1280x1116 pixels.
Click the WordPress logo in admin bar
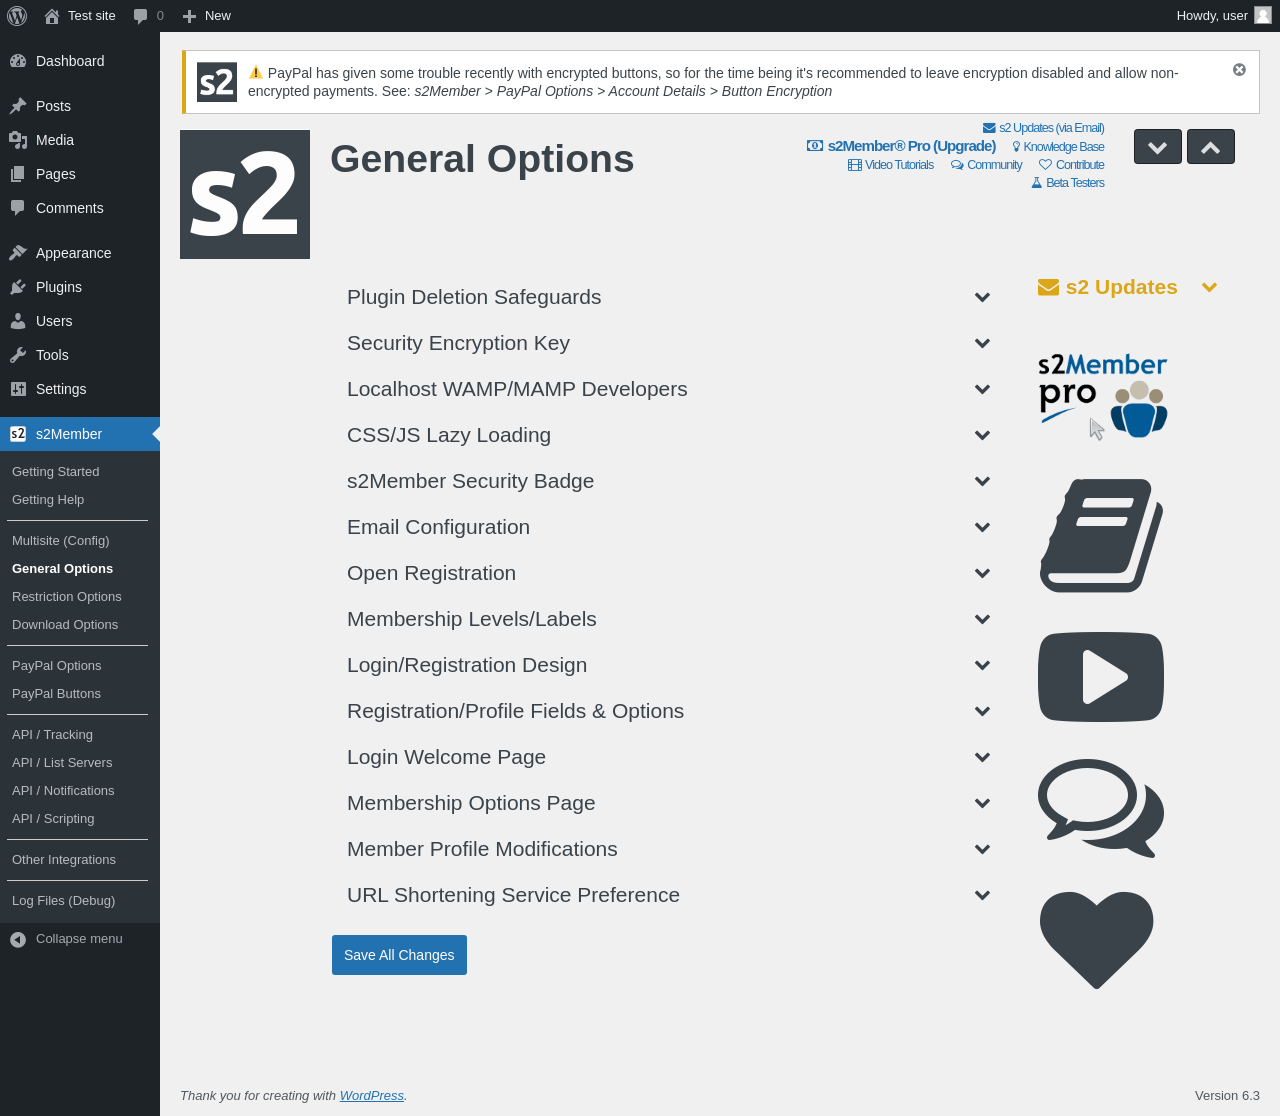click(17, 16)
